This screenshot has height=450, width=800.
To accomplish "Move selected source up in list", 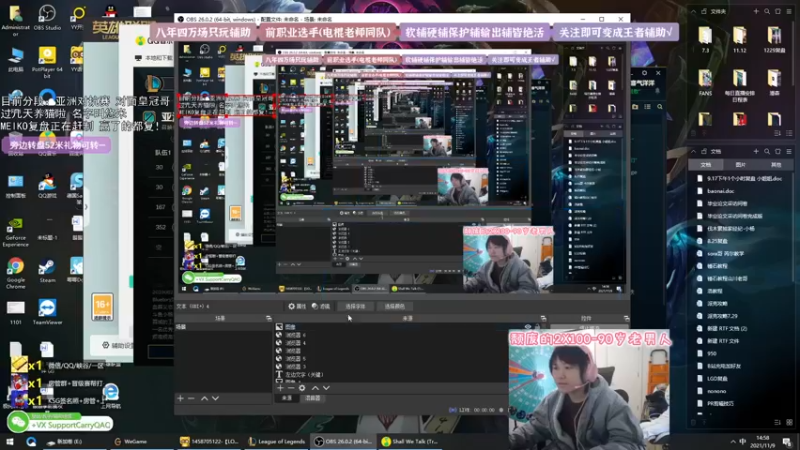I will [315, 388].
